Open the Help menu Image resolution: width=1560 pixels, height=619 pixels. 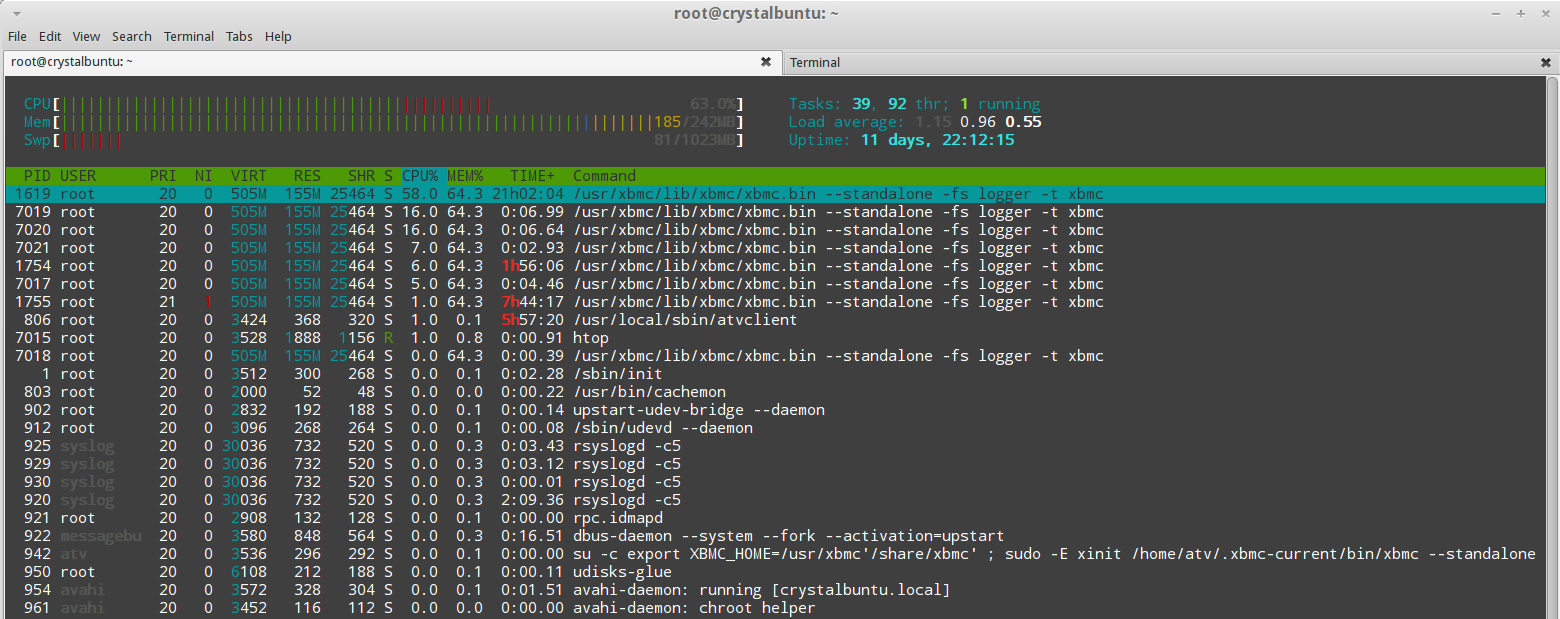(x=278, y=36)
